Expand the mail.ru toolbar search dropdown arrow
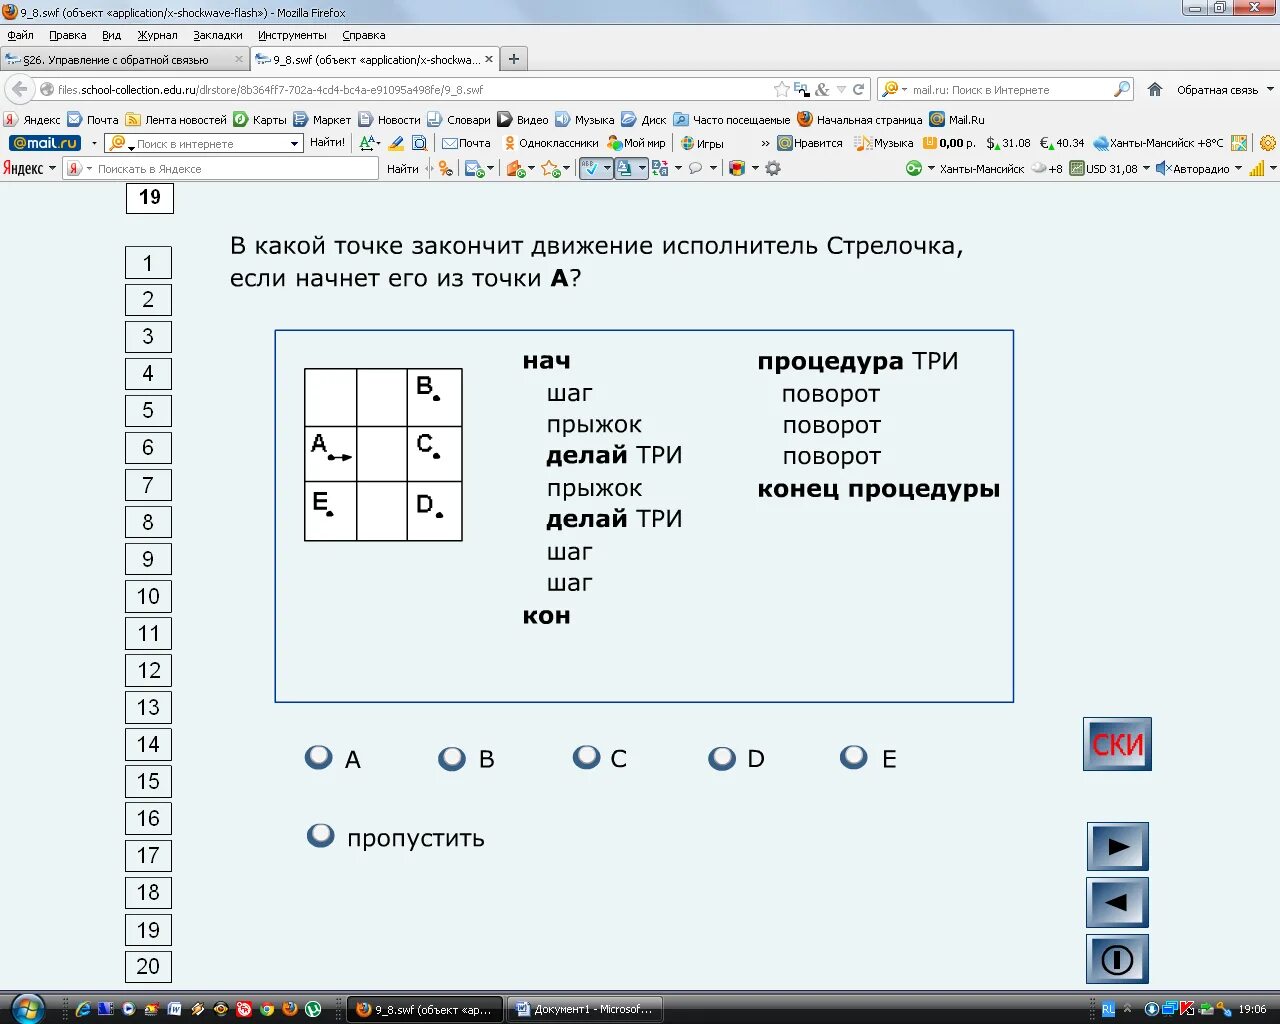 pyautogui.click(x=294, y=143)
